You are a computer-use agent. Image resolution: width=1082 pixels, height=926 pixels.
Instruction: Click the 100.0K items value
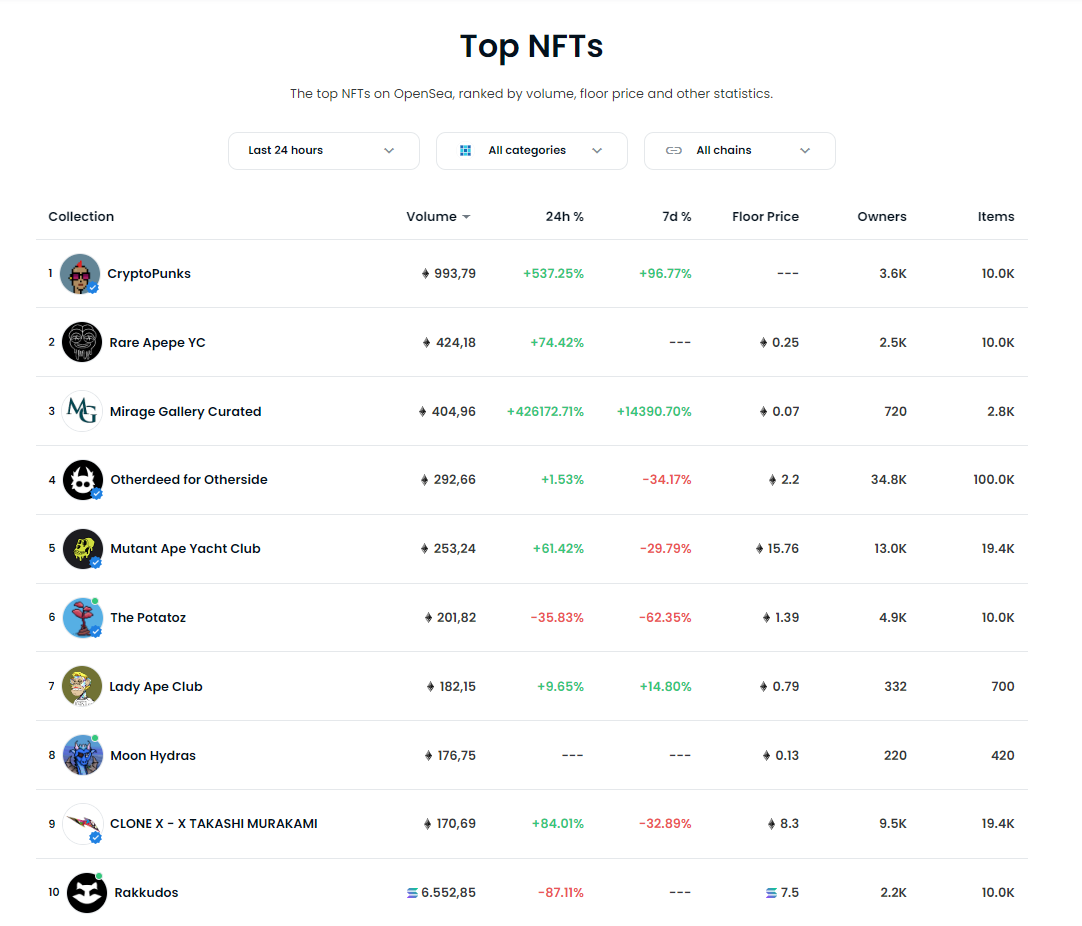coord(994,480)
